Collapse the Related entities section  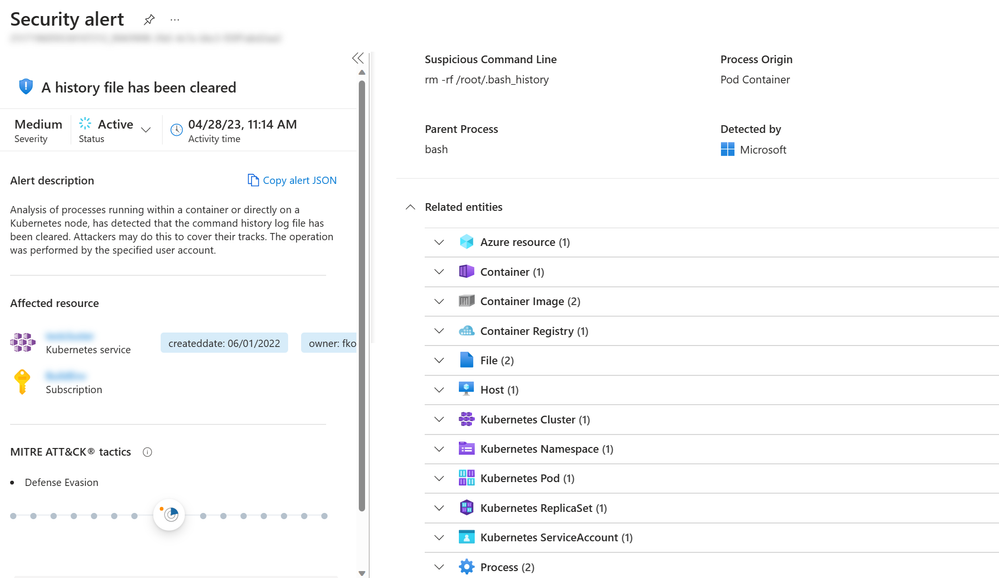point(410,207)
